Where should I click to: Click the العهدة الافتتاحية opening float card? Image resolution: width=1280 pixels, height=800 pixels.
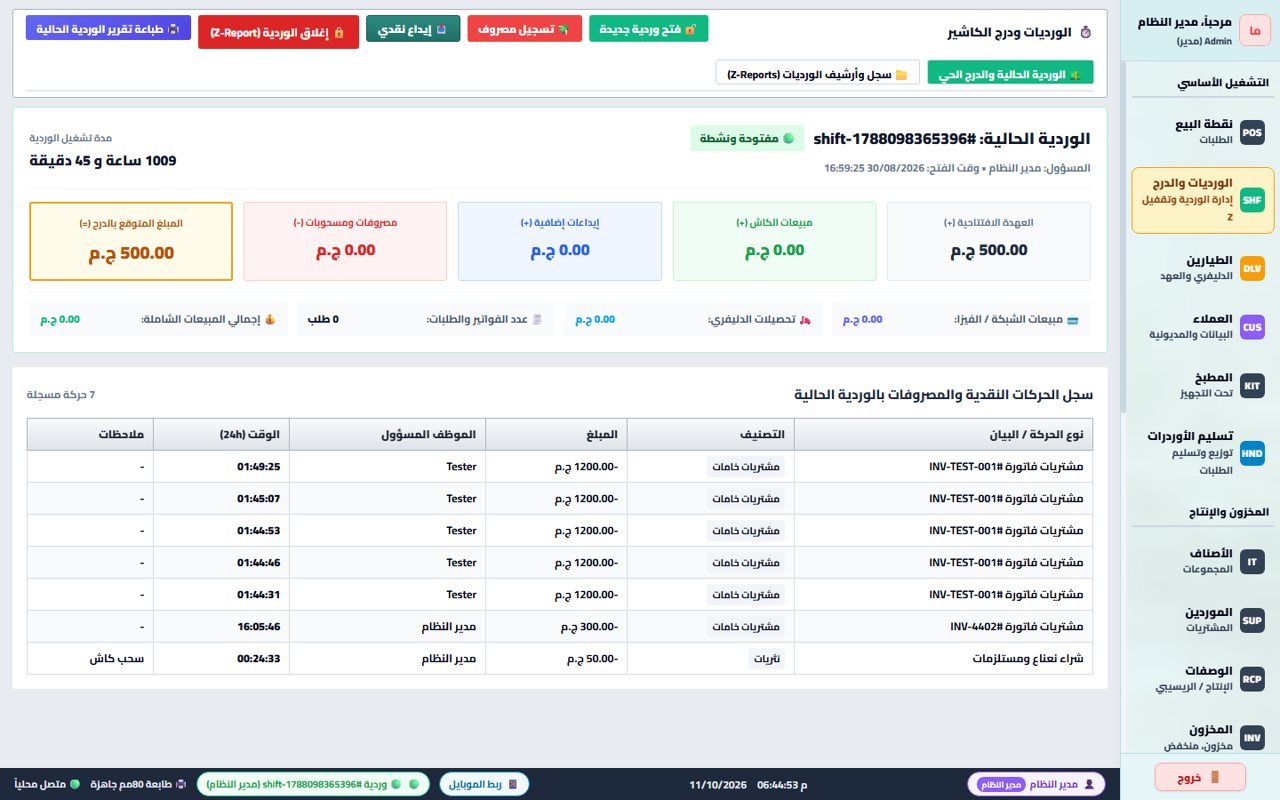[989, 241]
